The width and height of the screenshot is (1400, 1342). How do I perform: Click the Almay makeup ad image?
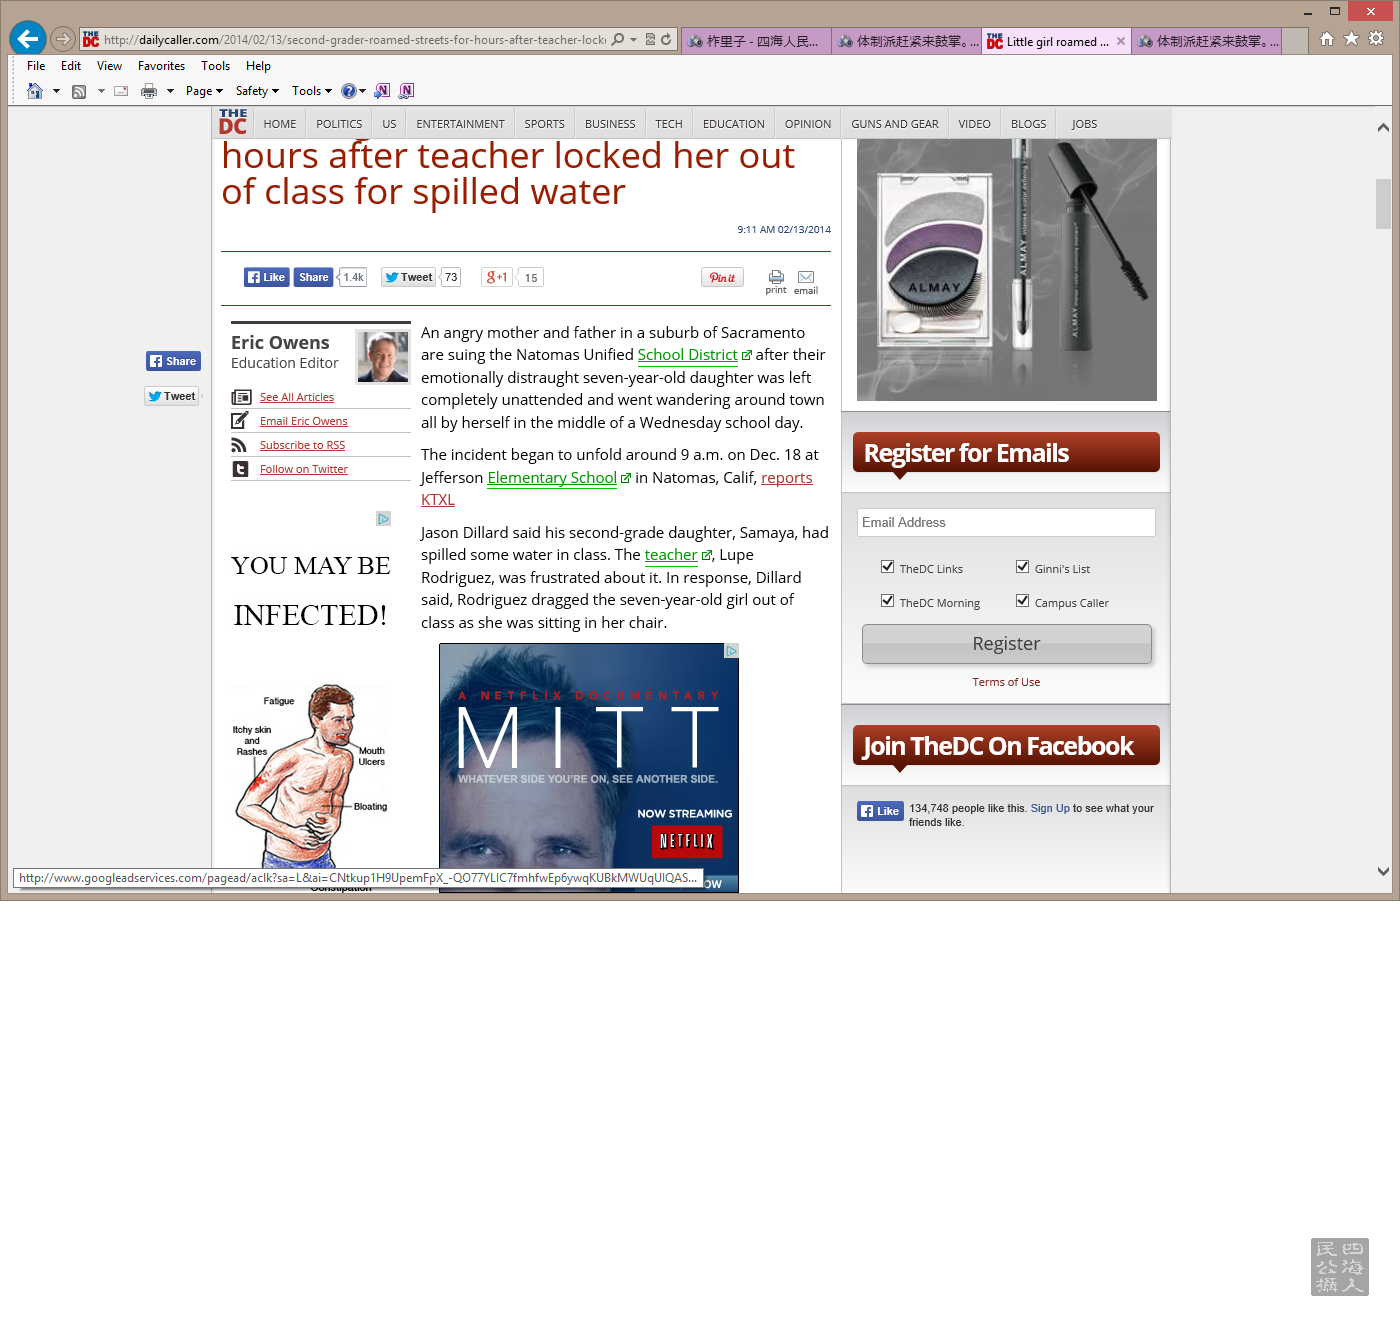pyautogui.click(x=1007, y=270)
